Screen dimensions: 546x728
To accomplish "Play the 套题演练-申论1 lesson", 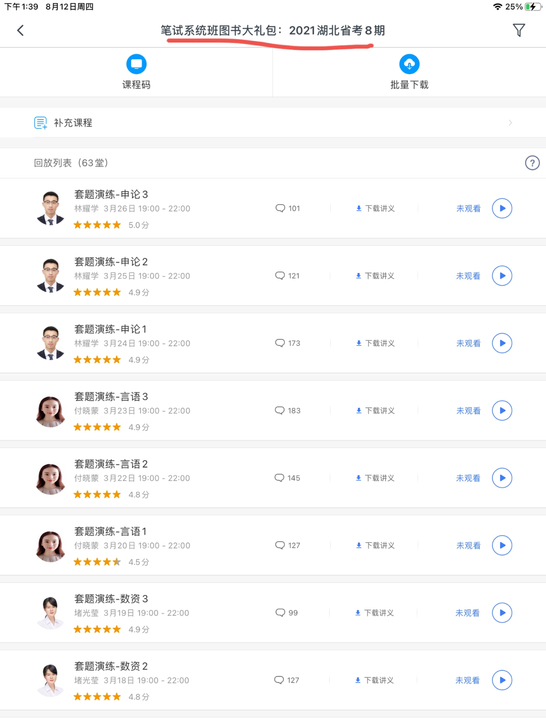I will (x=502, y=343).
